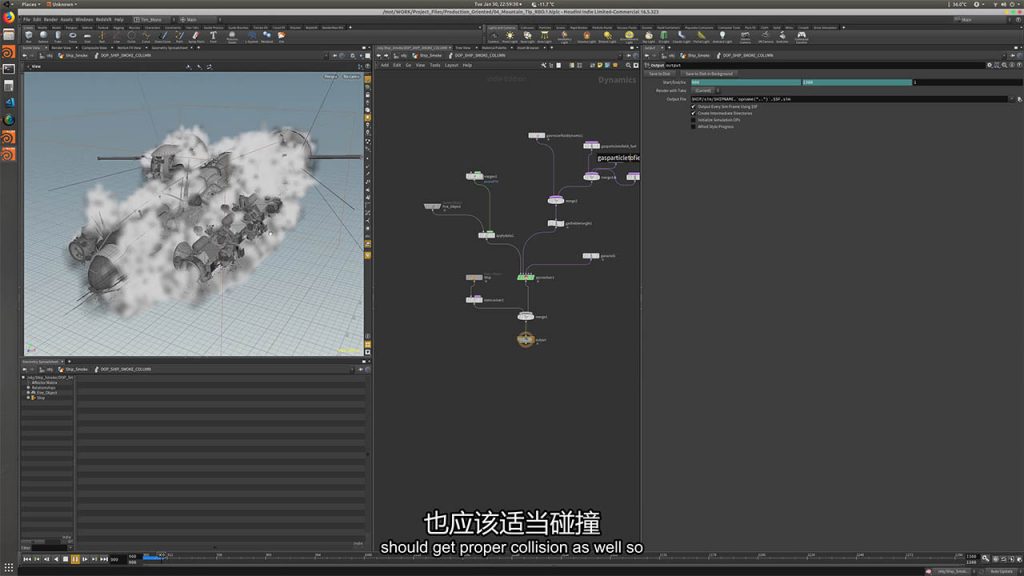Viewport: 1024px width, 576px height.
Task: Add a GI Light from shelf
Action: click(x=664, y=37)
